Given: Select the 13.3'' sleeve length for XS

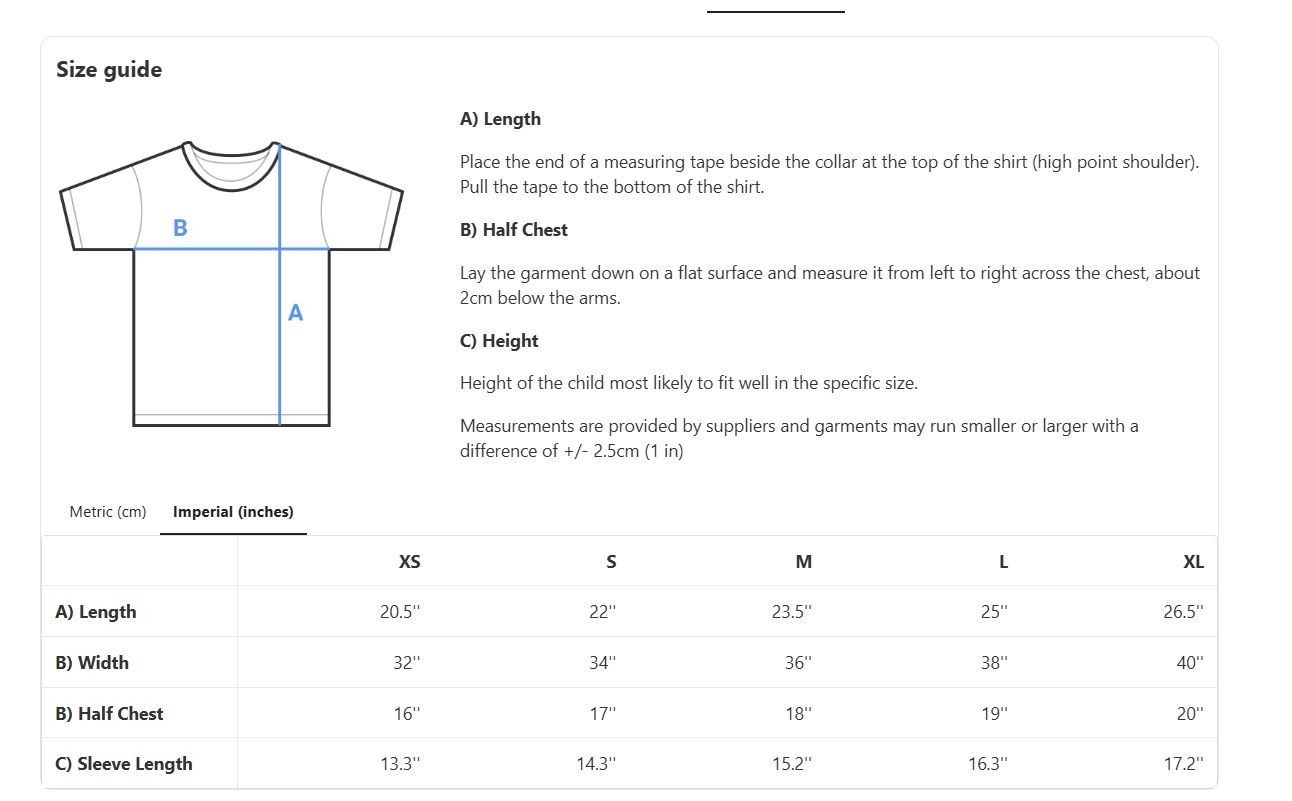Looking at the screenshot, I should coord(400,764).
